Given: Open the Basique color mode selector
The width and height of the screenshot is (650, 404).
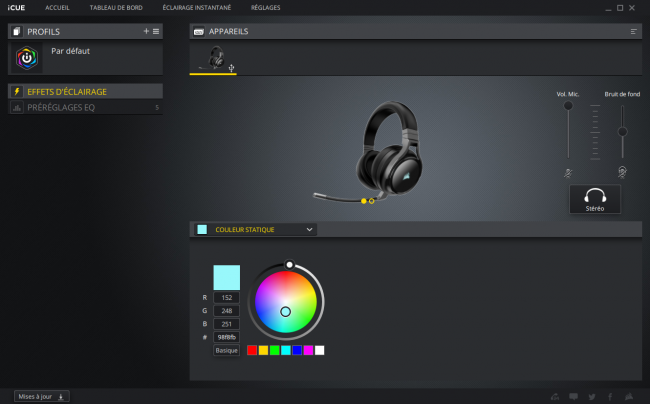Looking at the screenshot, I should click(x=226, y=350).
